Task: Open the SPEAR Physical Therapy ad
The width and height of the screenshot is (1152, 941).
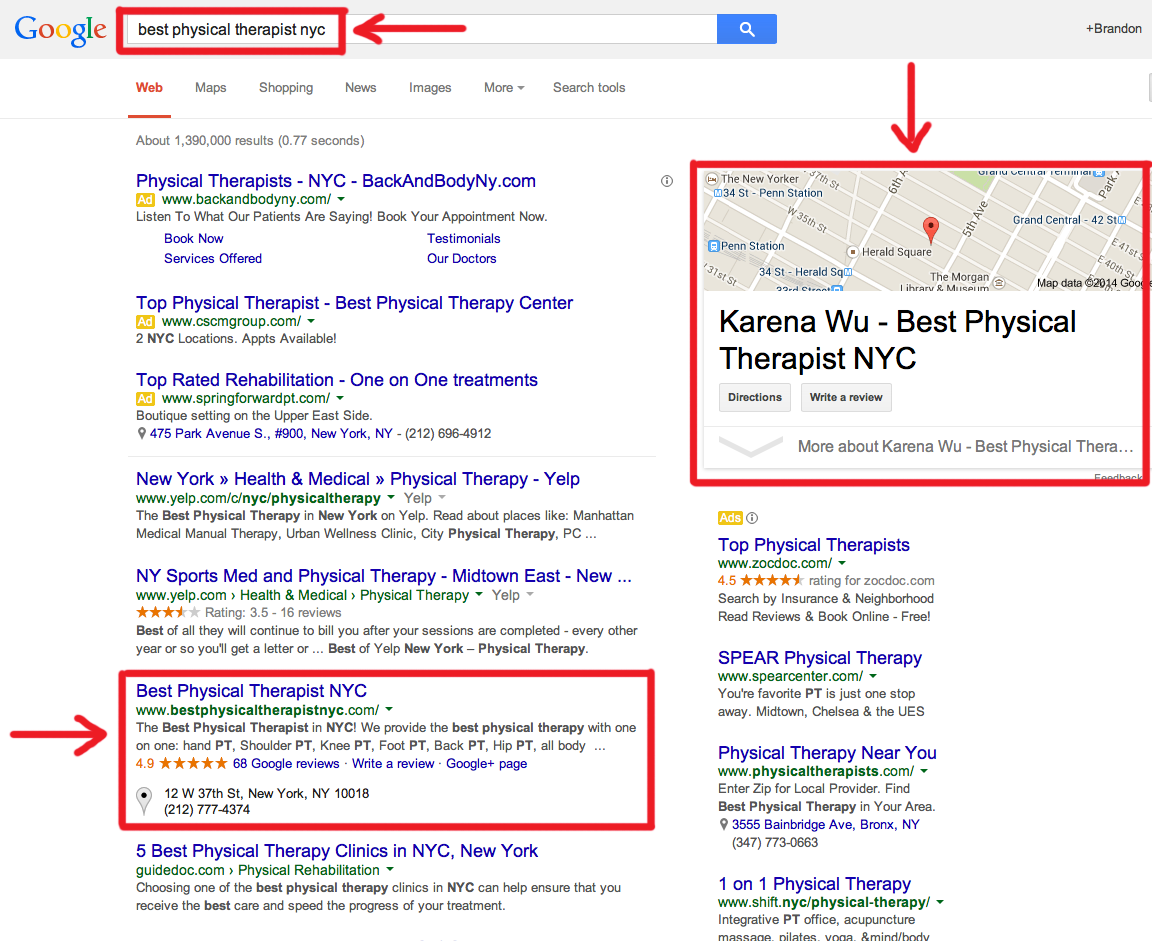Action: [819, 657]
